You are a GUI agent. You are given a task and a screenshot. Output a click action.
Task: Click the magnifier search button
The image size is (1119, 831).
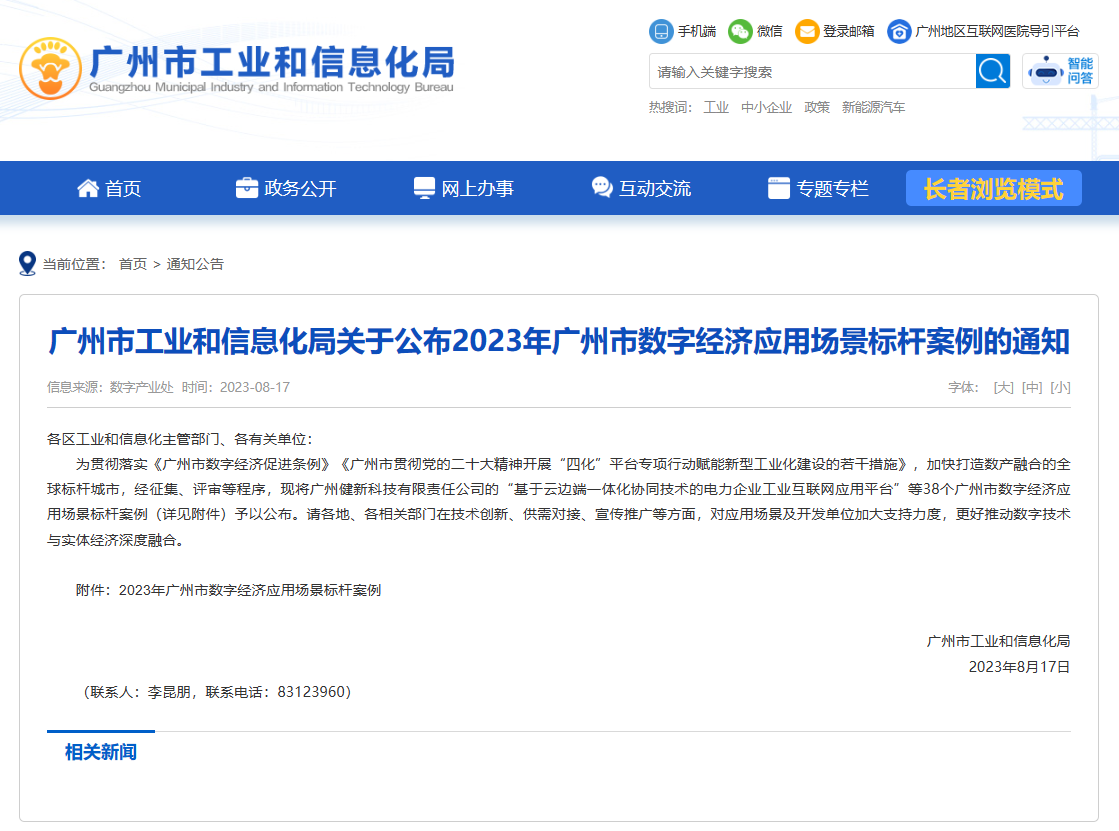pyautogui.click(x=993, y=71)
